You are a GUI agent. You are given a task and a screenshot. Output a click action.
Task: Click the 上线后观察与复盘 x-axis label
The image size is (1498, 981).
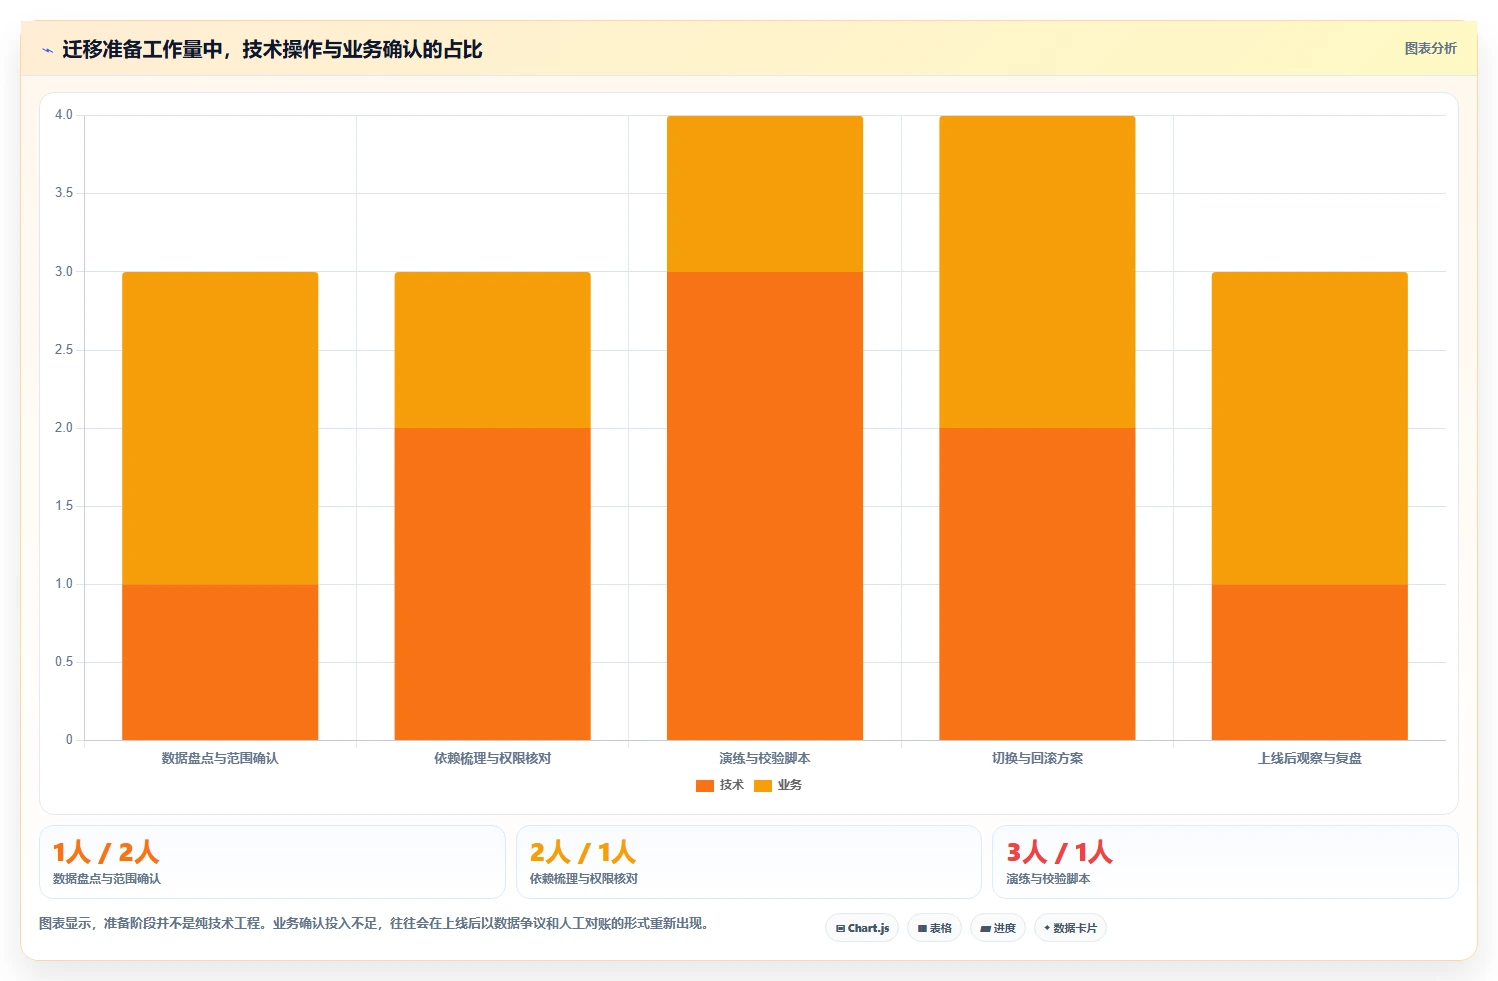(x=1309, y=758)
